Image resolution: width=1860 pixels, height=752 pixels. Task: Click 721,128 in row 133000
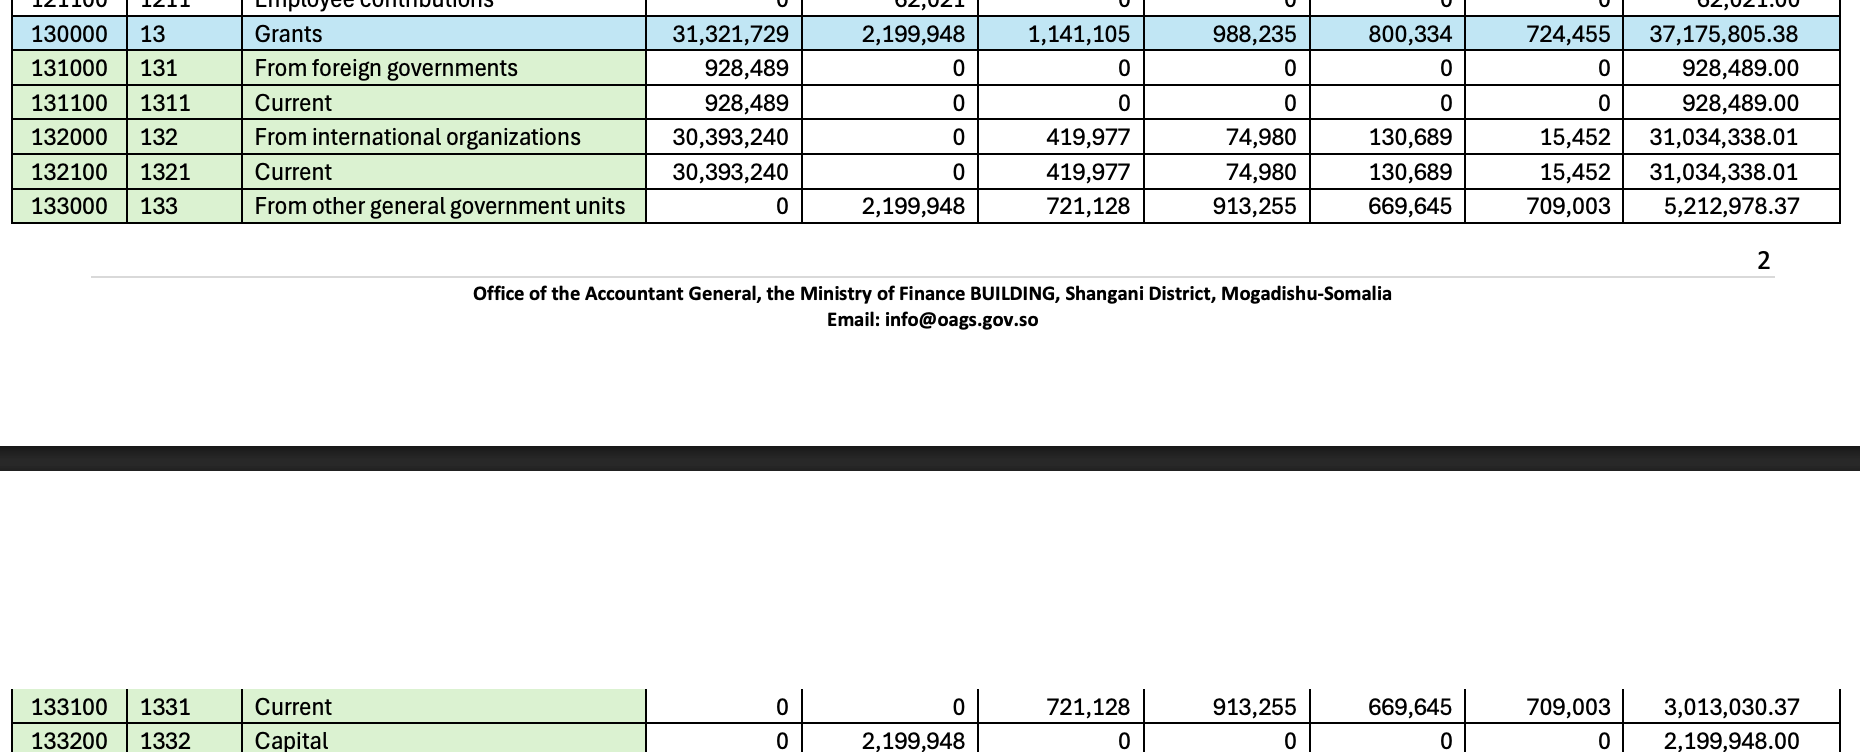pyautogui.click(x=1087, y=206)
